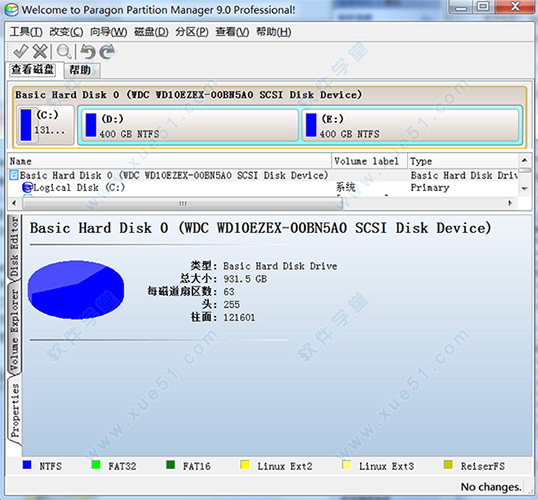538x500 pixels.
Task: Click the blue disk usage pie chart
Action: pyautogui.click(x=76, y=289)
